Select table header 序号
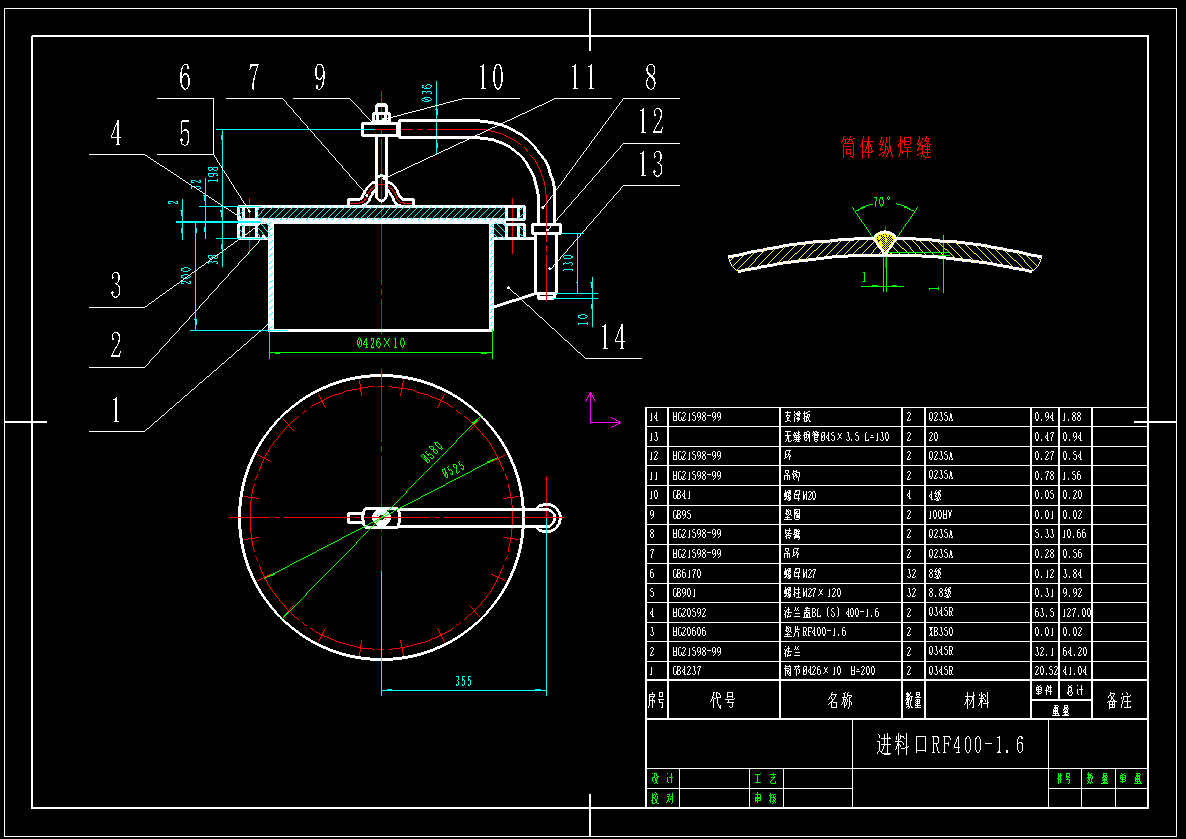1186x839 pixels. (x=656, y=700)
